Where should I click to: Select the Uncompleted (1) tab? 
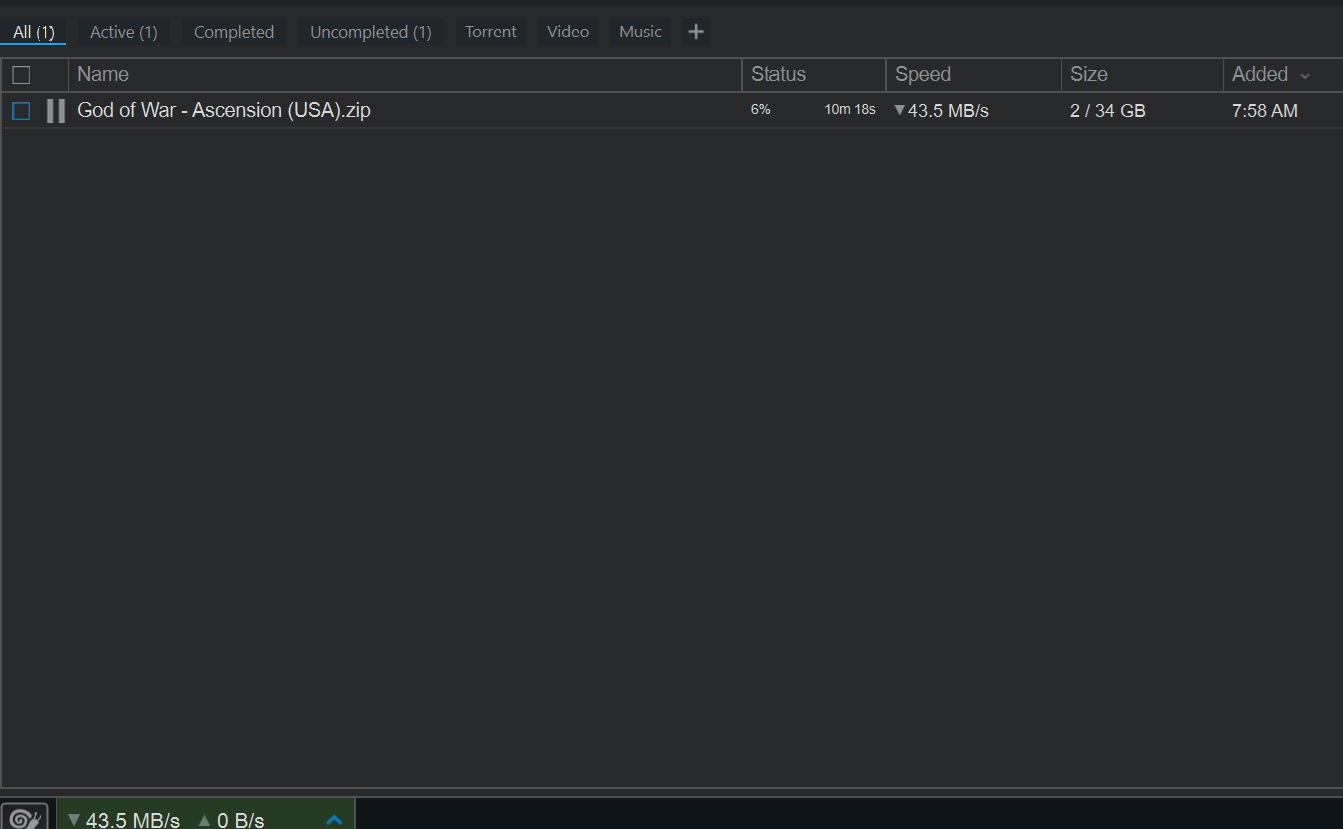[371, 32]
